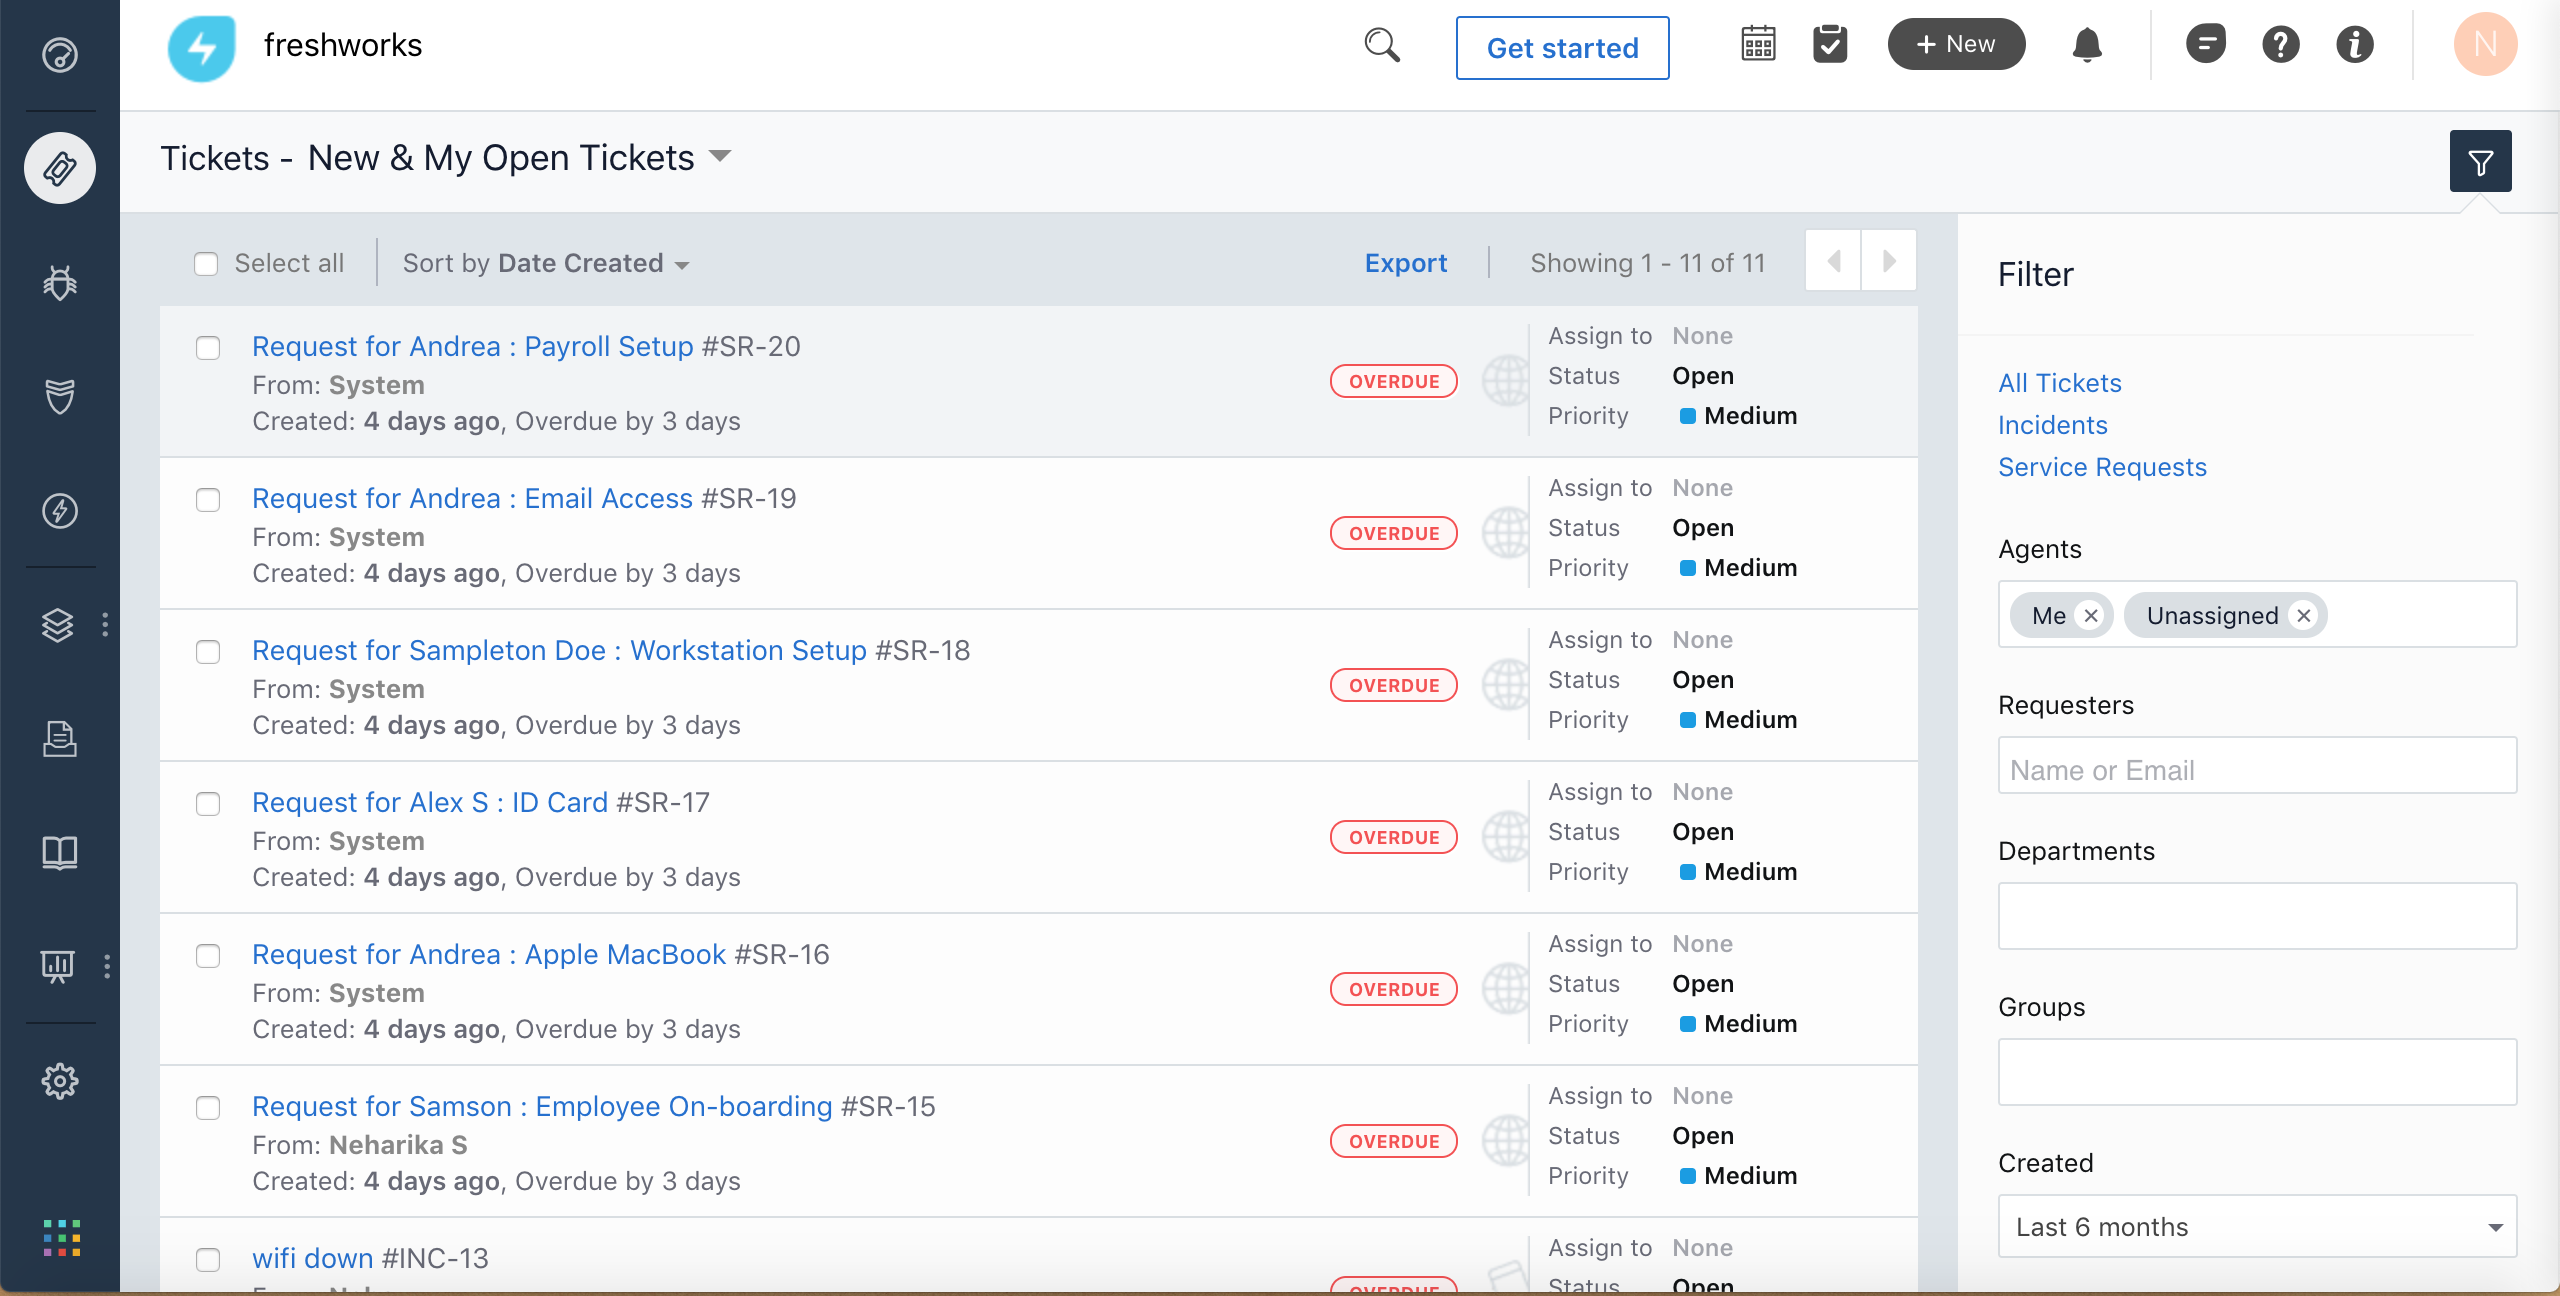Enable the Select all checkbox
This screenshot has height=1296, width=2560.
[205, 263]
